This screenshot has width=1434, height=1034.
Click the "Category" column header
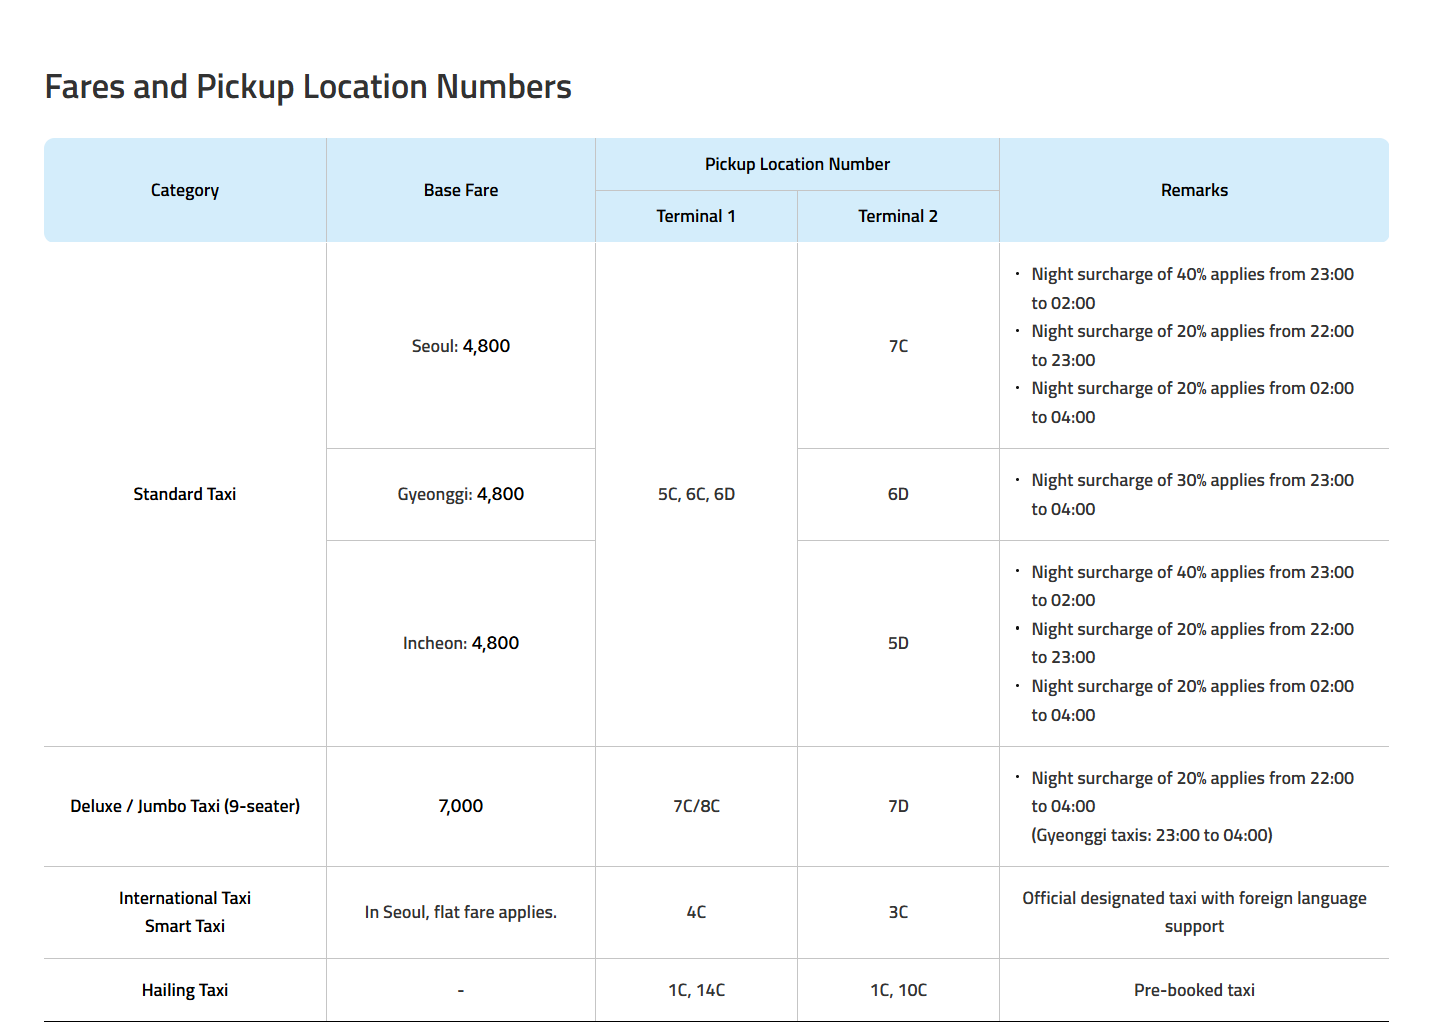(185, 190)
